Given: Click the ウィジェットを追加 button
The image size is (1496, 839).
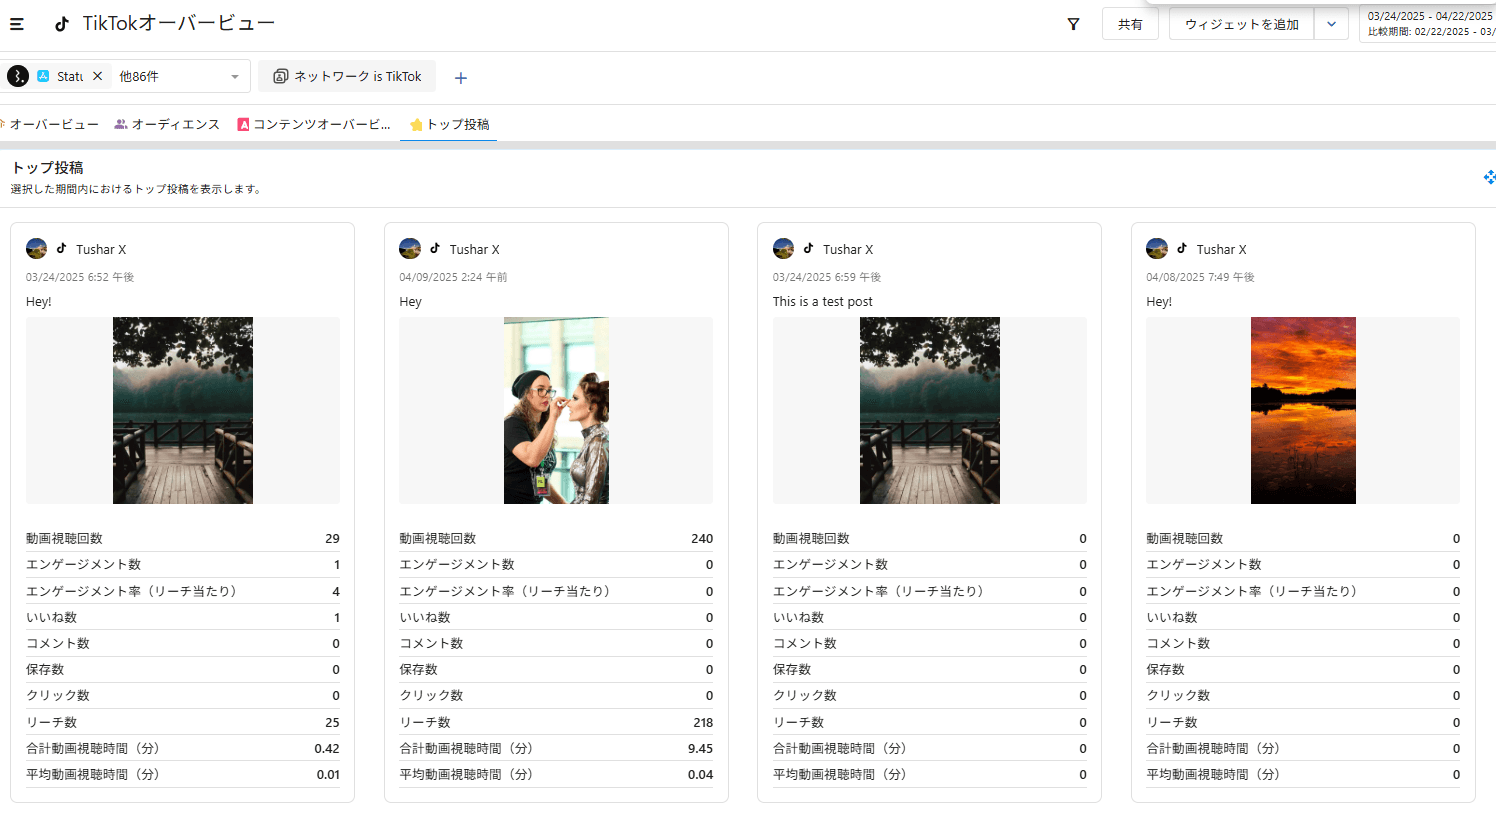Looking at the screenshot, I should click(1241, 24).
